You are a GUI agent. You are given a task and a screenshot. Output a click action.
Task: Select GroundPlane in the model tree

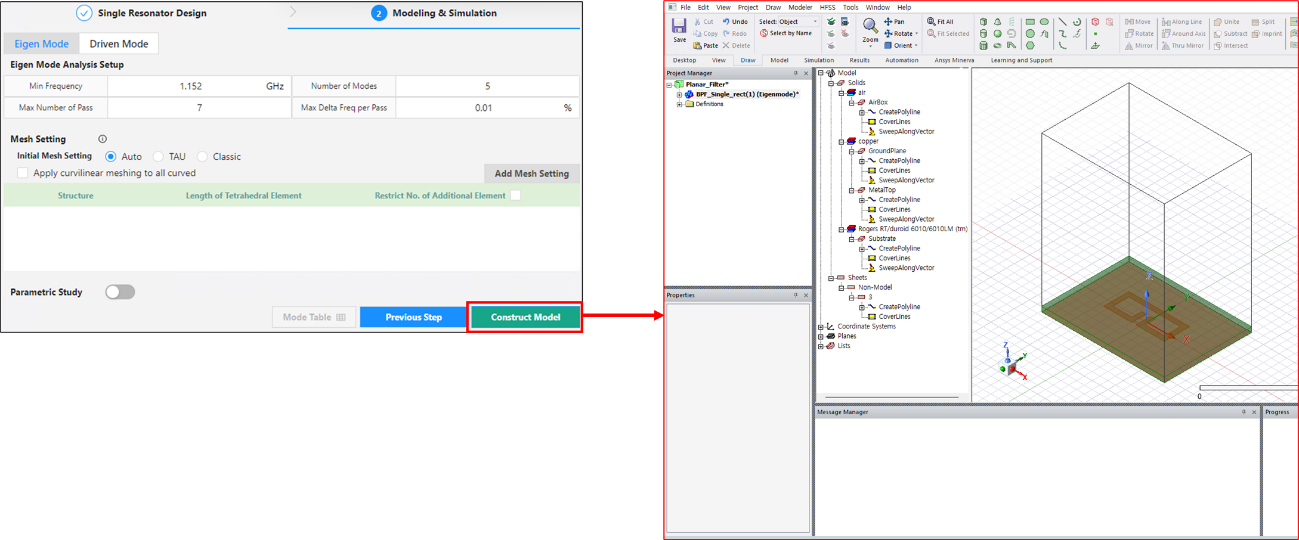point(887,151)
